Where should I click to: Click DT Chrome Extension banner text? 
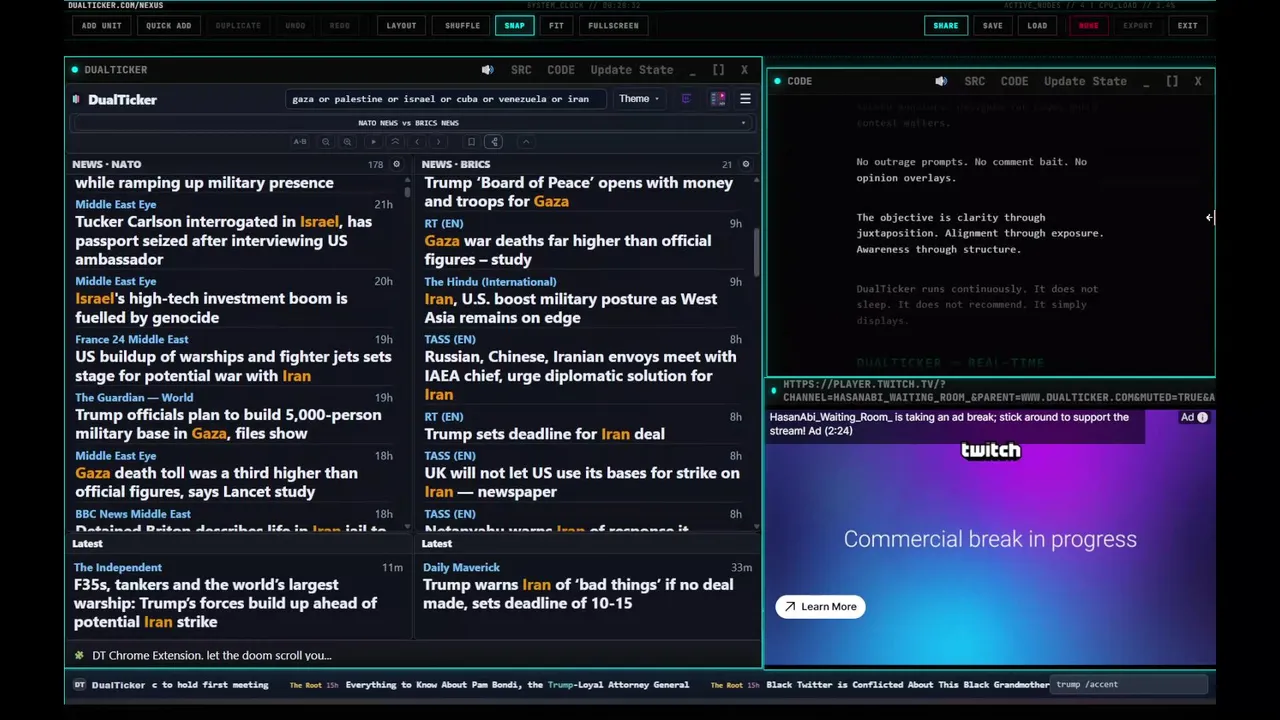[x=212, y=655]
